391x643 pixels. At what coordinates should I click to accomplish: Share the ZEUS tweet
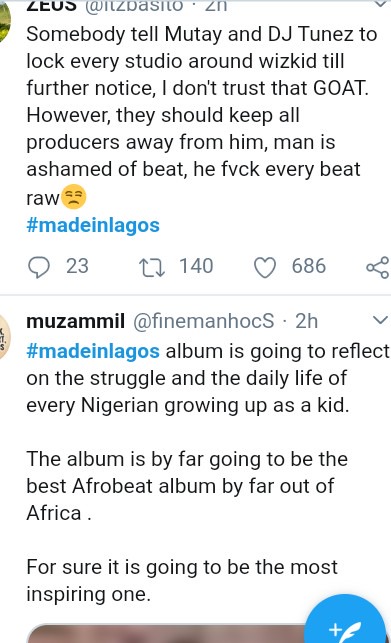377,267
